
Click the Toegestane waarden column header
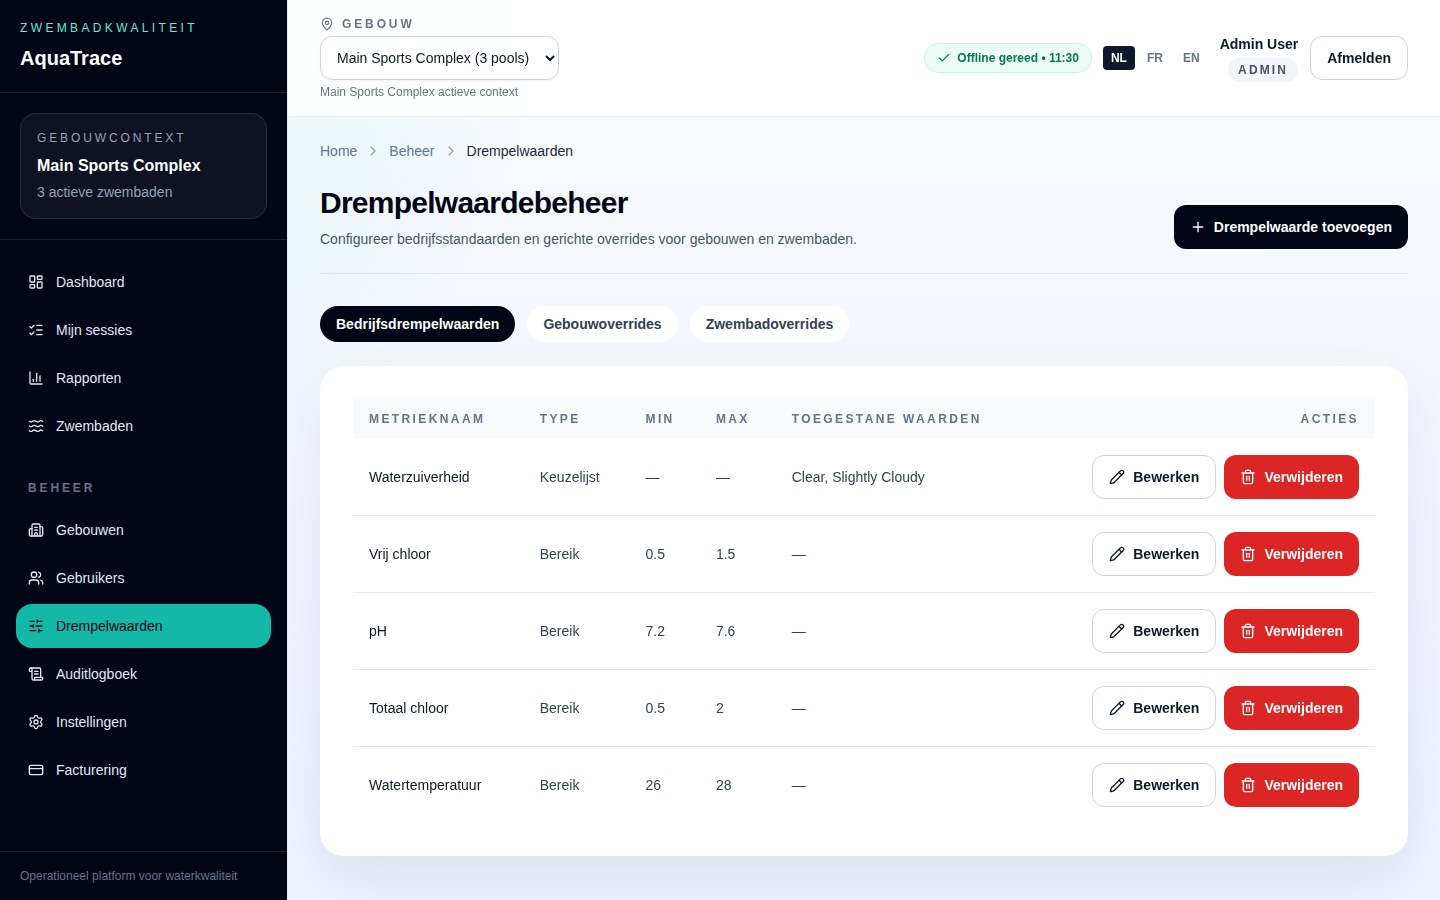pos(886,419)
